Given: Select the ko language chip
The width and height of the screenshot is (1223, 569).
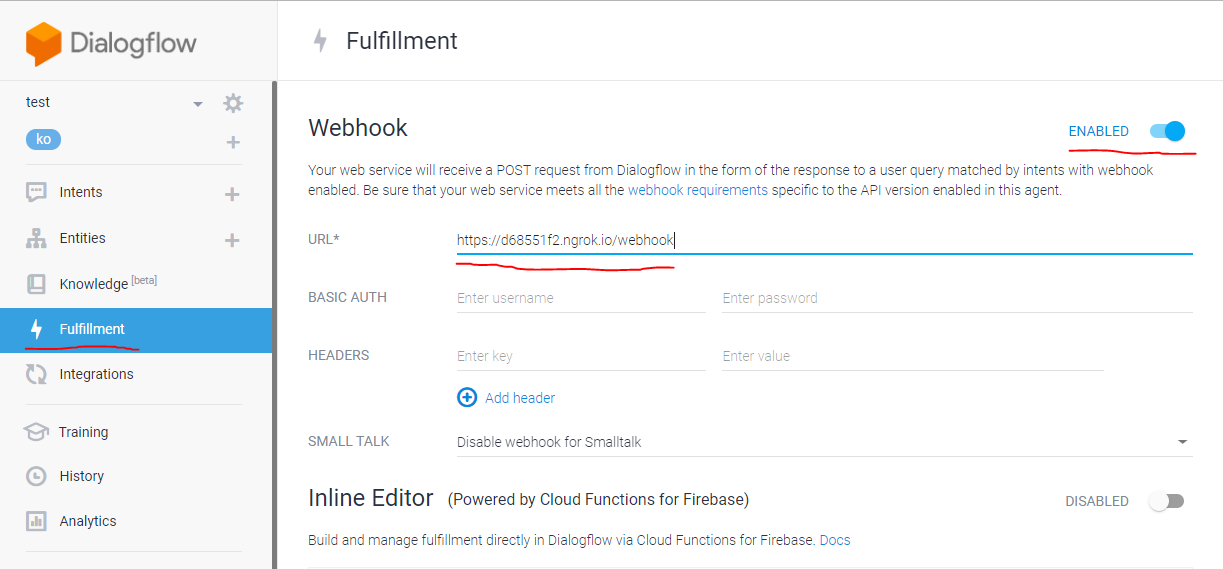Looking at the screenshot, I should pos(43,140).
